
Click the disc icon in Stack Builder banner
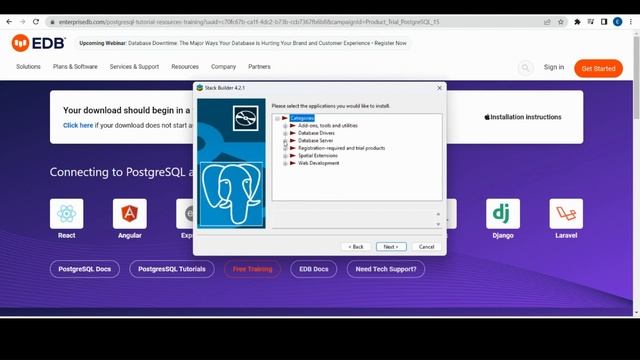click(x=246, y=118)
